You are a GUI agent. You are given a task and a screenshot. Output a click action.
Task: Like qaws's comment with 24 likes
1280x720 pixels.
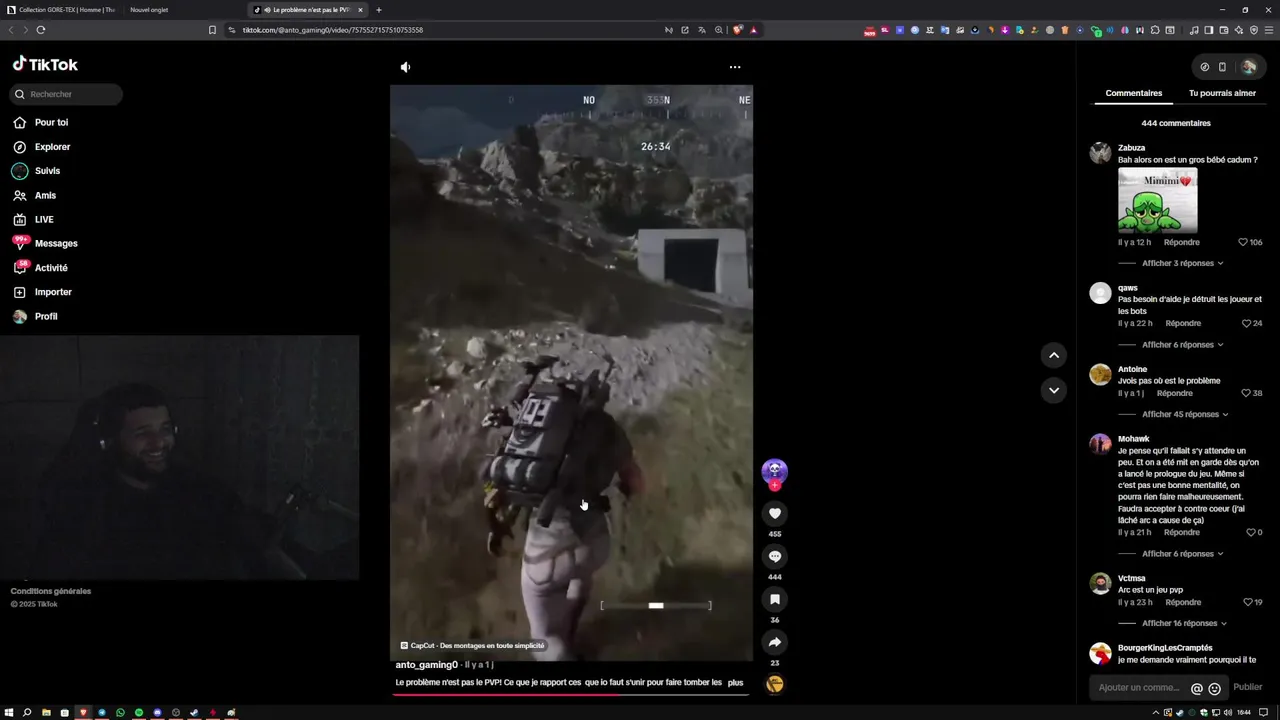[x=1247, y=323]
